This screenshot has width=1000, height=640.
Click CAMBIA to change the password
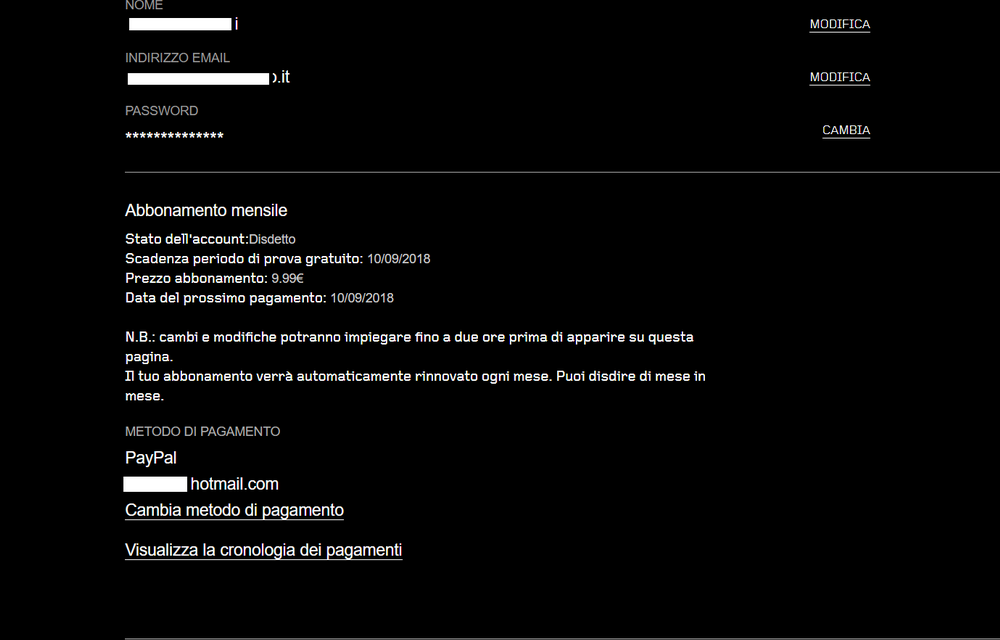point(846,130)
